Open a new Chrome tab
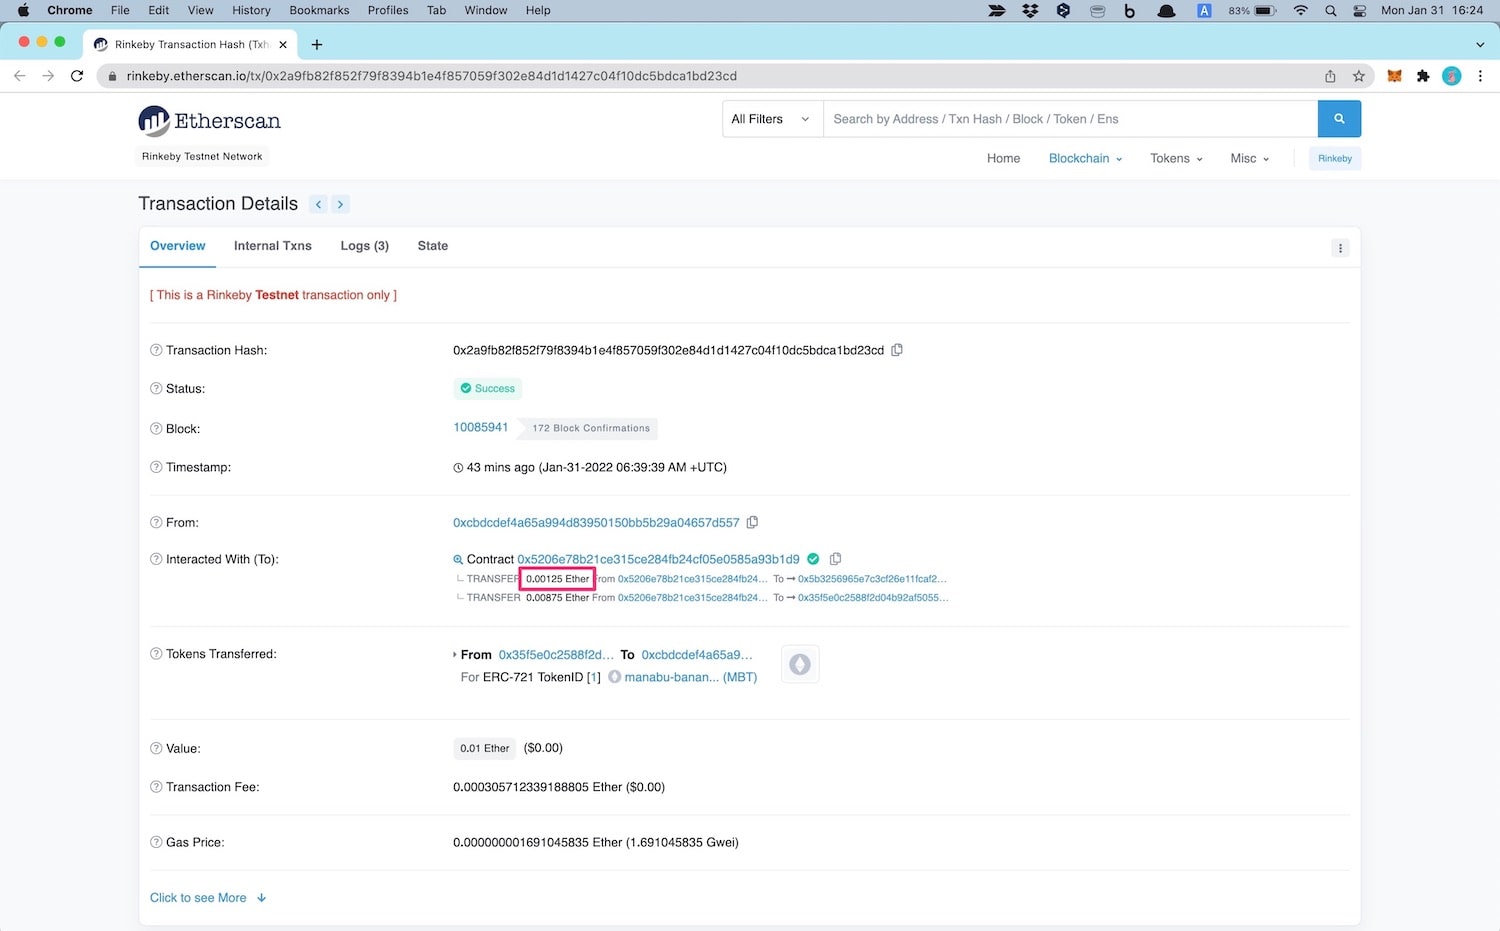 click(x=317, y=44)
